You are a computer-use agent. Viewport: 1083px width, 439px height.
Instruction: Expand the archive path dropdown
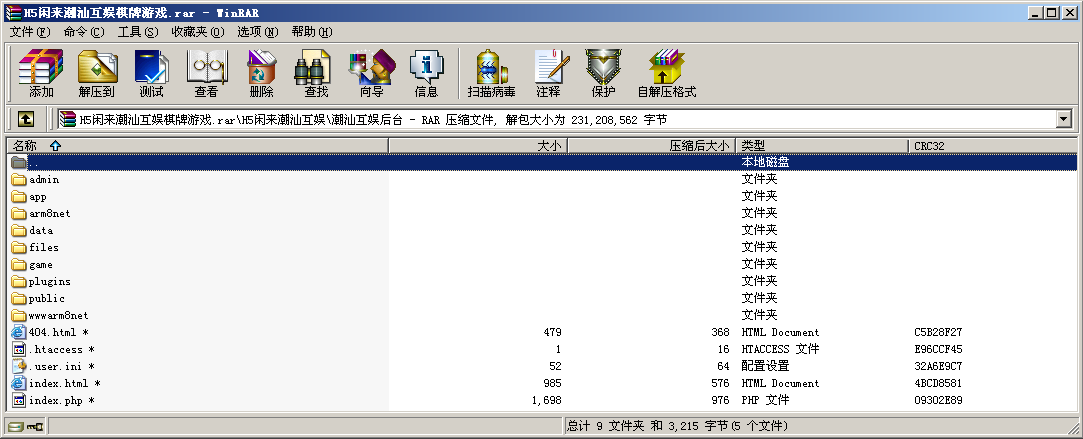coord(1063,119)
